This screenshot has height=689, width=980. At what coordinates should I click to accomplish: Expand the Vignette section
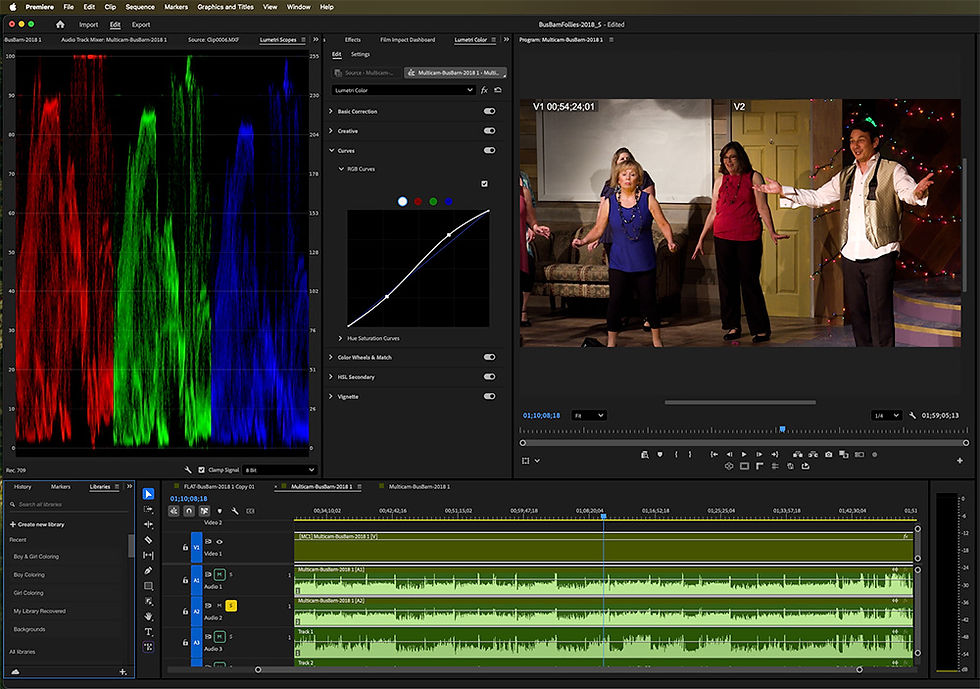point(331,396)
